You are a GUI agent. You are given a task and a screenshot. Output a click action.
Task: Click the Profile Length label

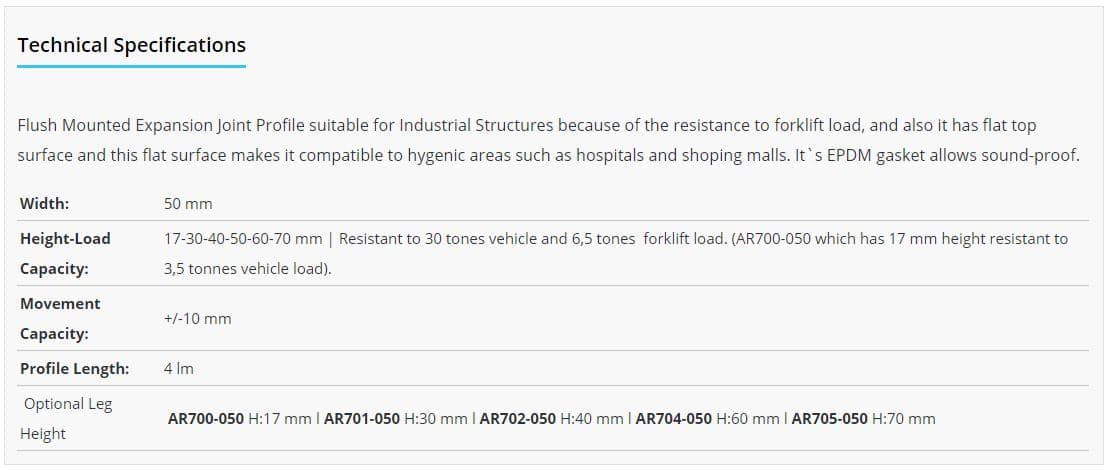74,369
